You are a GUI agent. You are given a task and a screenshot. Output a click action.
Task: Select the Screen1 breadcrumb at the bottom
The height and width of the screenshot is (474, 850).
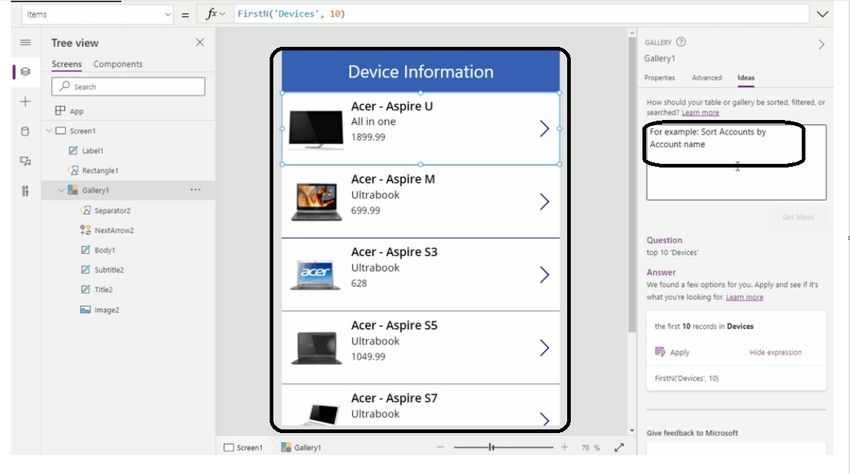[243, 447]
